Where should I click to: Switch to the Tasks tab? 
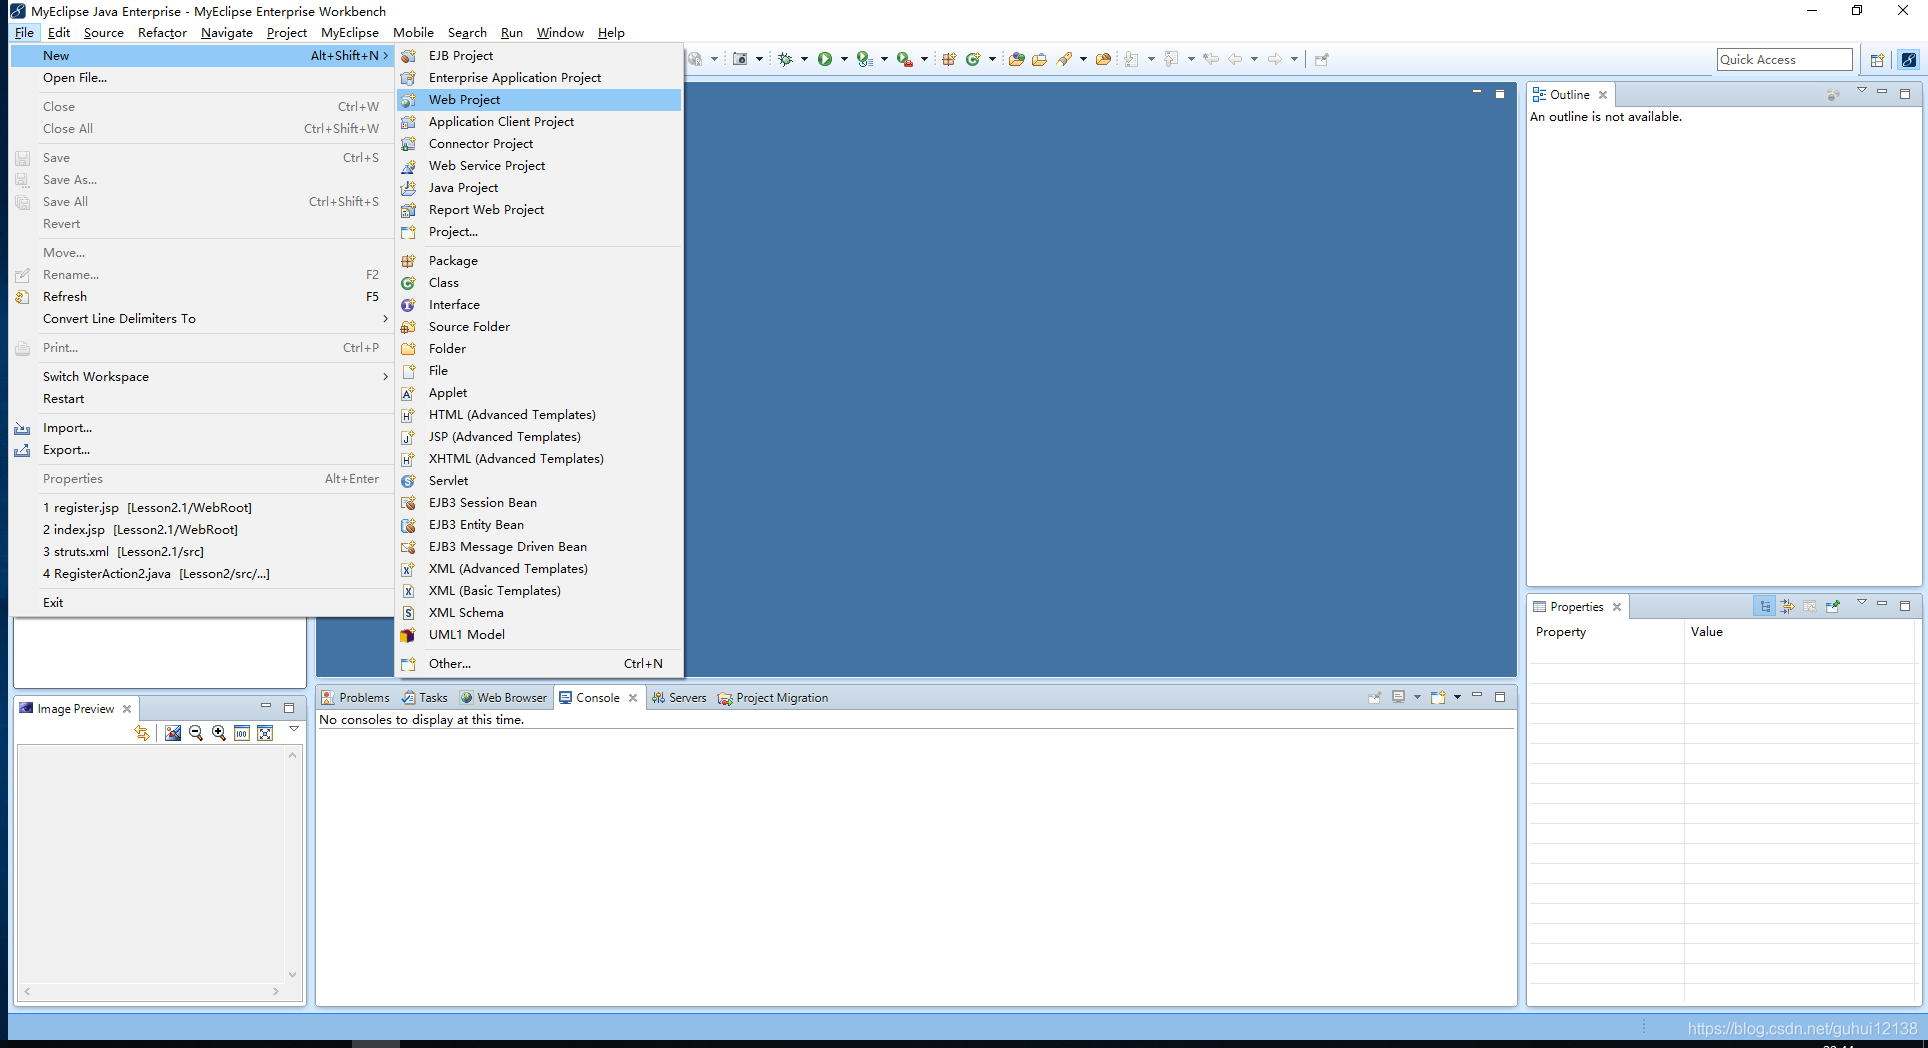tap(425, 697)
